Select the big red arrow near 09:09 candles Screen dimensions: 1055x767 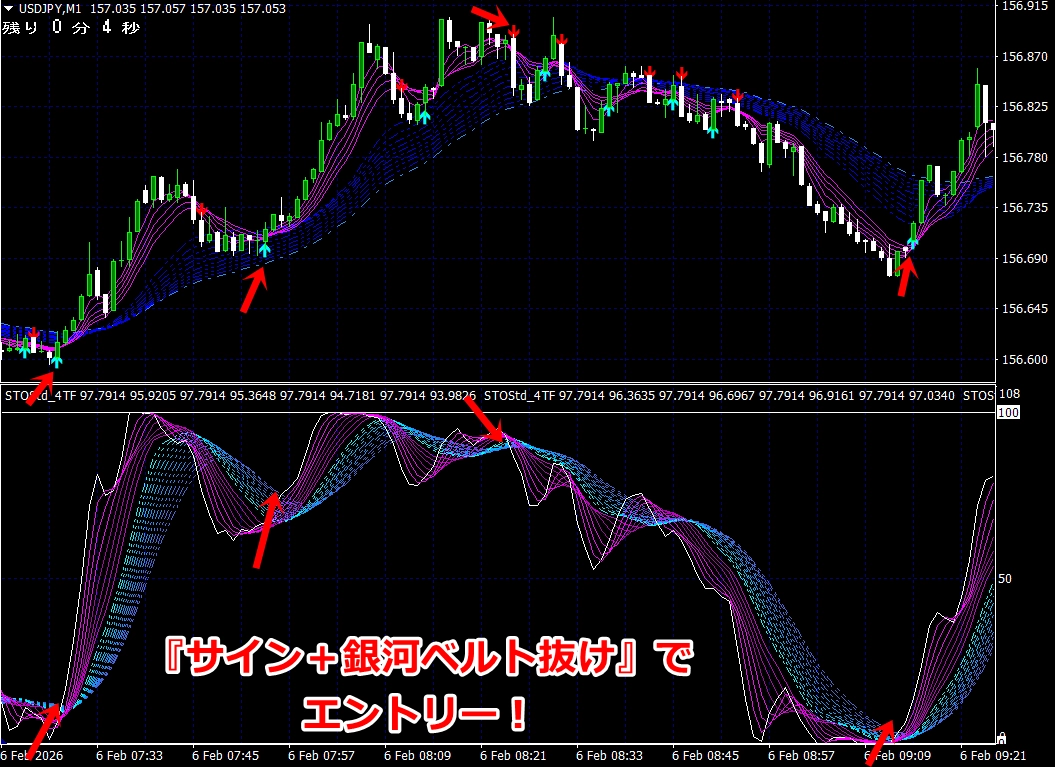click(x=905, y=277)
